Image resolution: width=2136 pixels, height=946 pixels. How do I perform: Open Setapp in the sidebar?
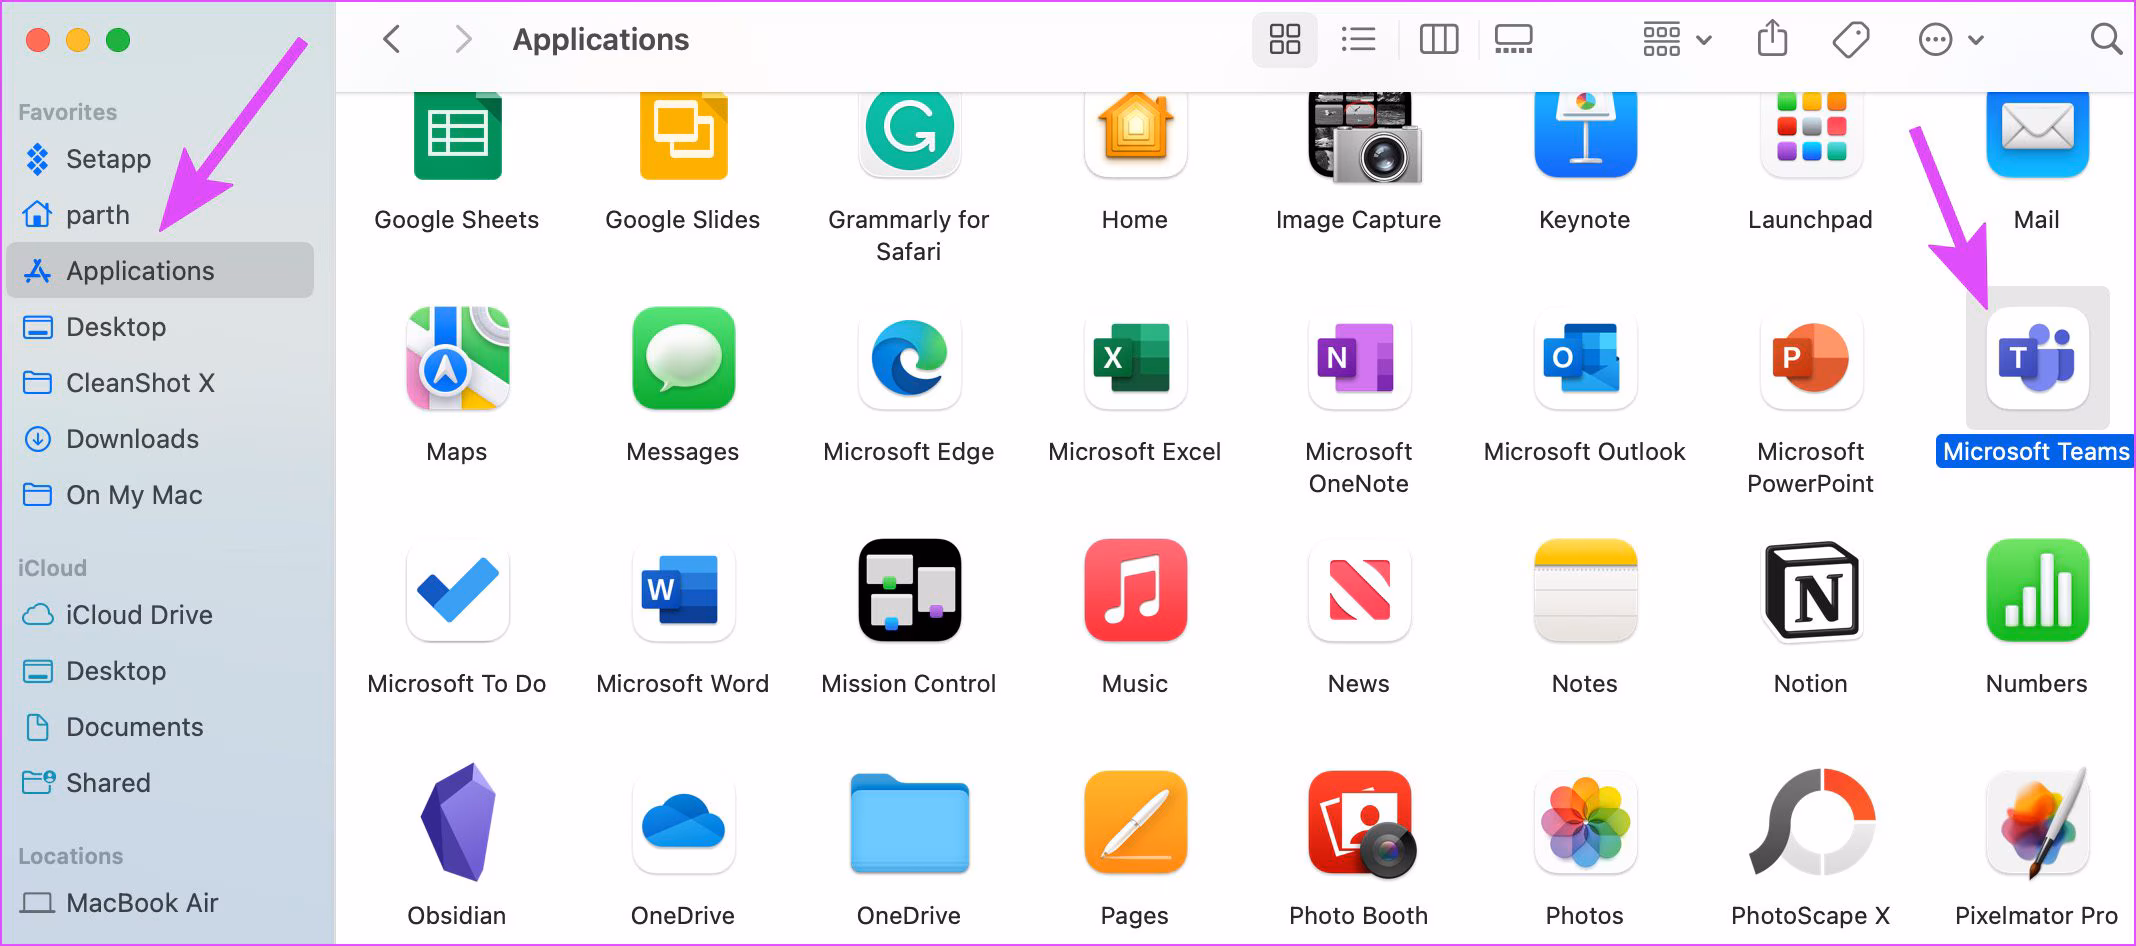pos(160,159)
